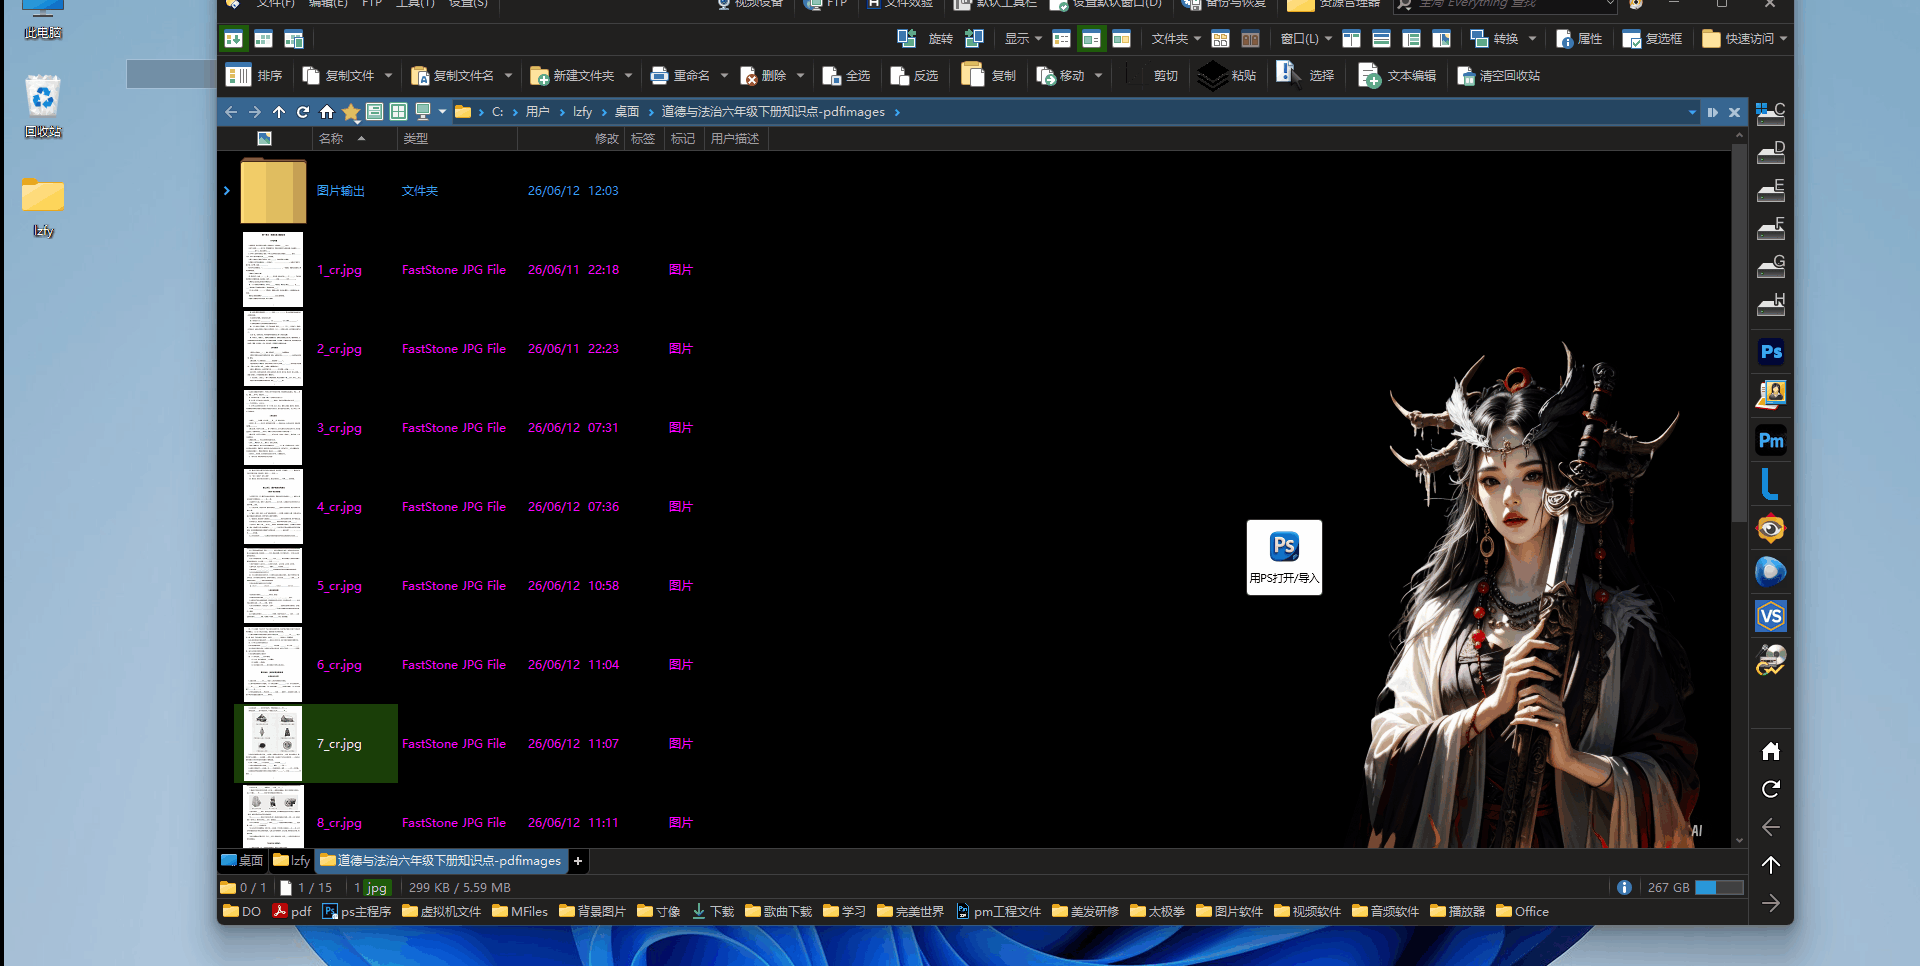The width and height of the screenshot is (1920, 966).
Task: Click 桌面 in the path breadcrumb
Action: [627, 112]
